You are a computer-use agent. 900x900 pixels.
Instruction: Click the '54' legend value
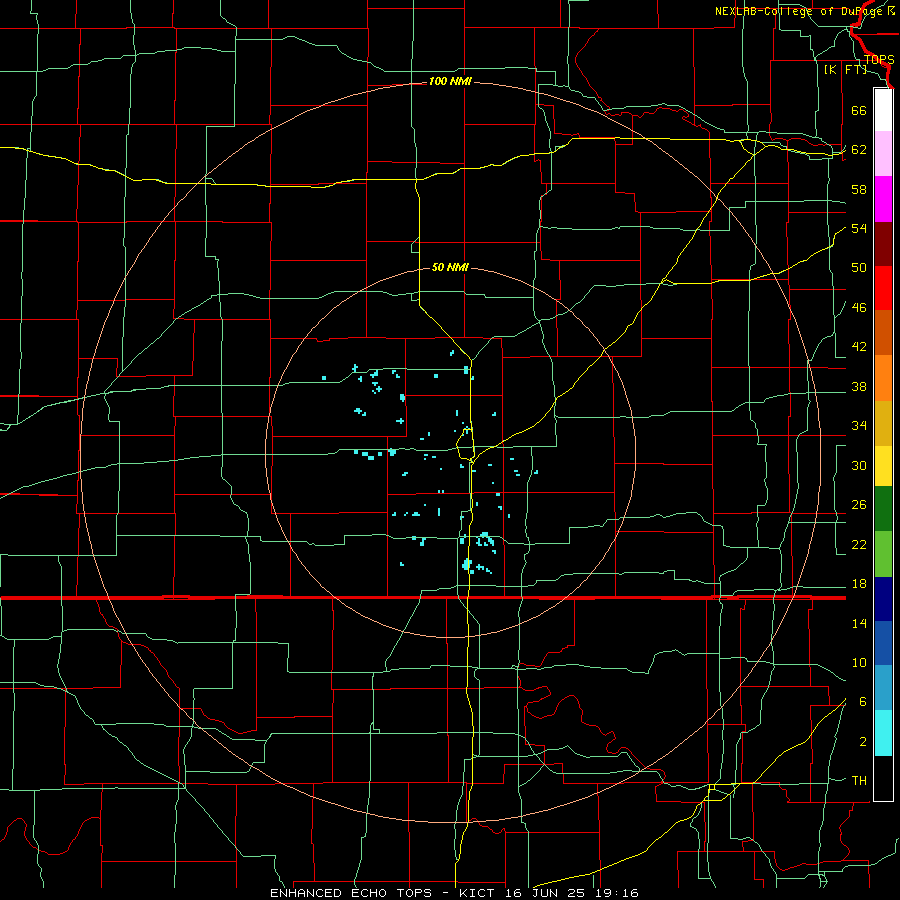859,228
